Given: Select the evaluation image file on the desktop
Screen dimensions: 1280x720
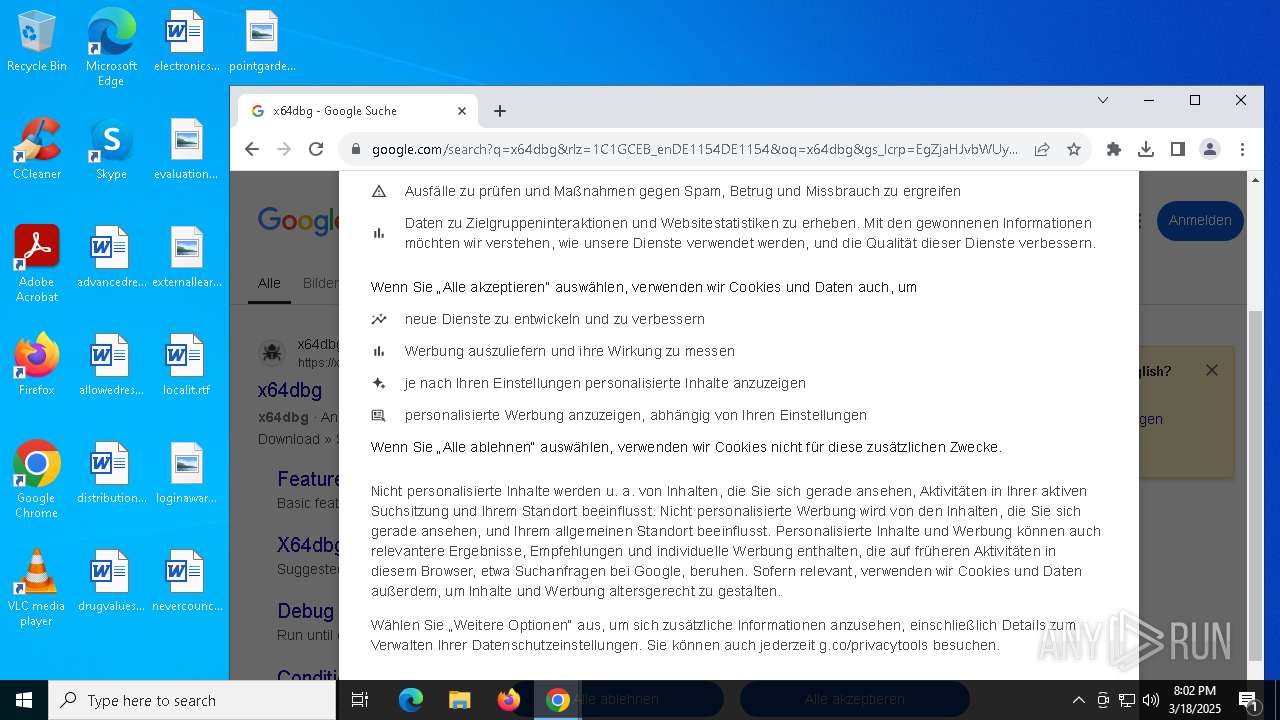Looking at the screenshot, I should coord(186,149).
